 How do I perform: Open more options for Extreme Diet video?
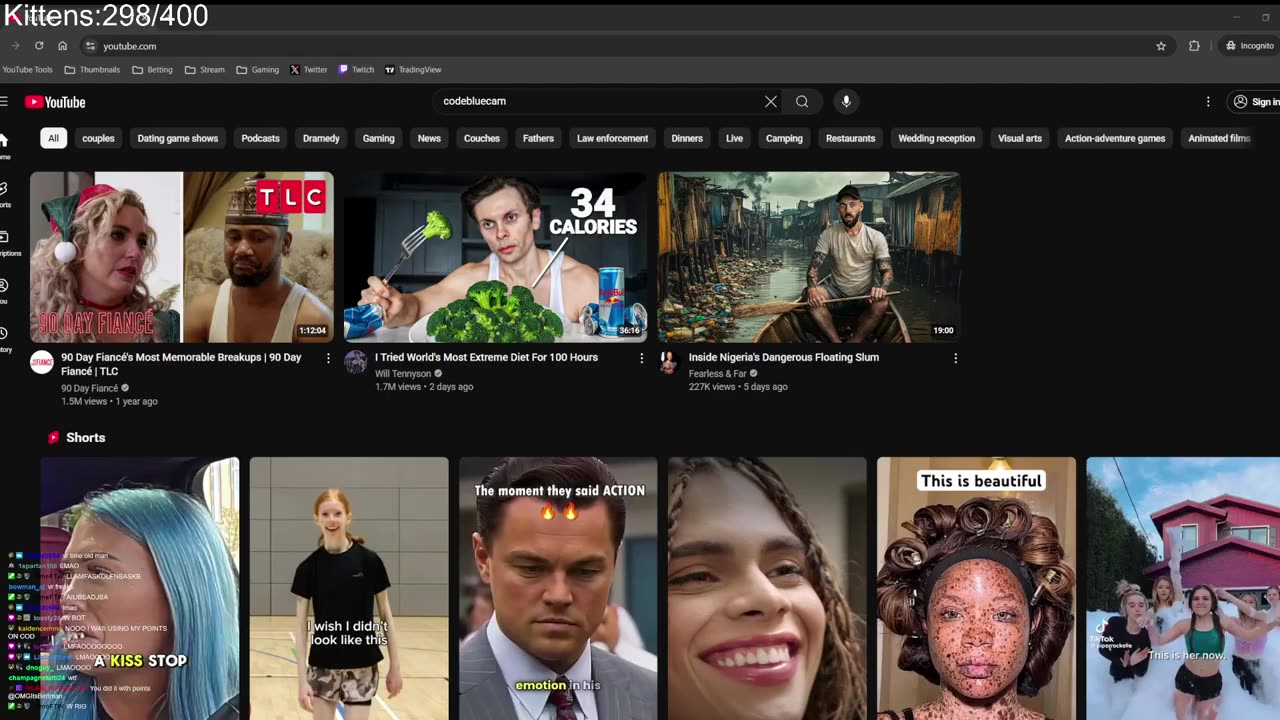642,358
